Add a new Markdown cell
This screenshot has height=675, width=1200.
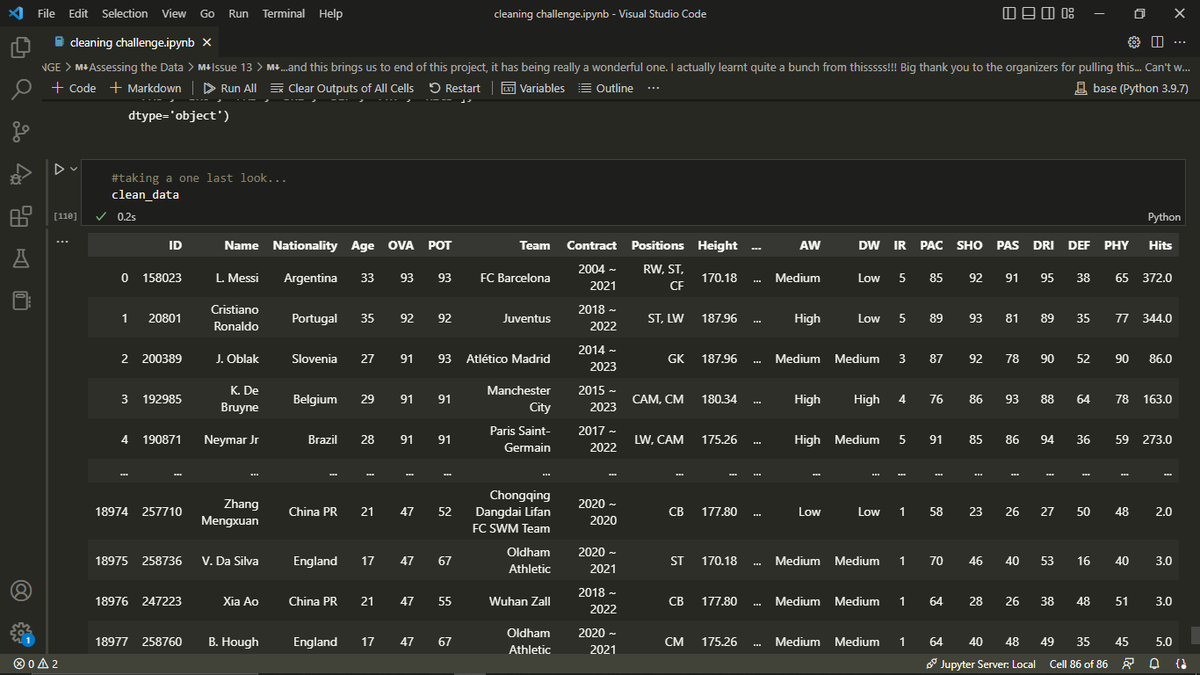[148, 88]
